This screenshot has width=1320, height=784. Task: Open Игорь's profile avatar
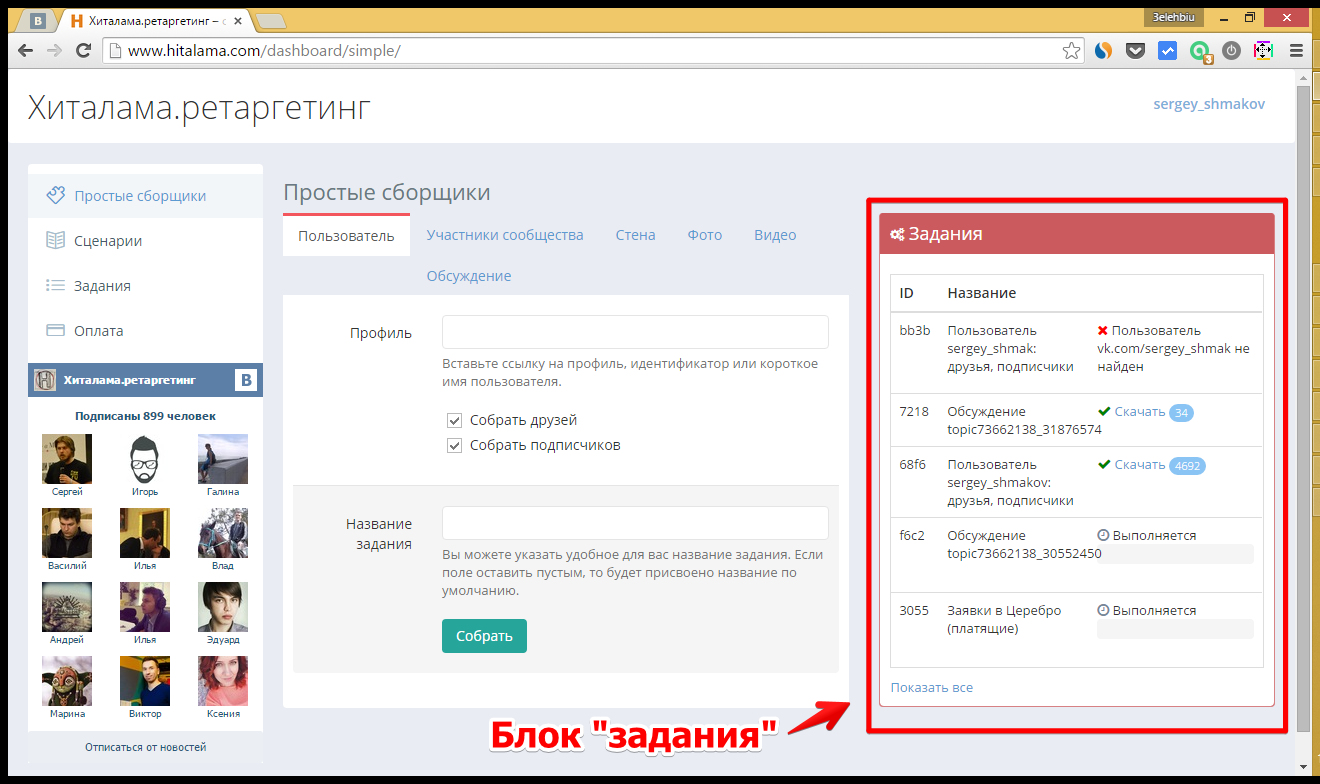point(145,459)
